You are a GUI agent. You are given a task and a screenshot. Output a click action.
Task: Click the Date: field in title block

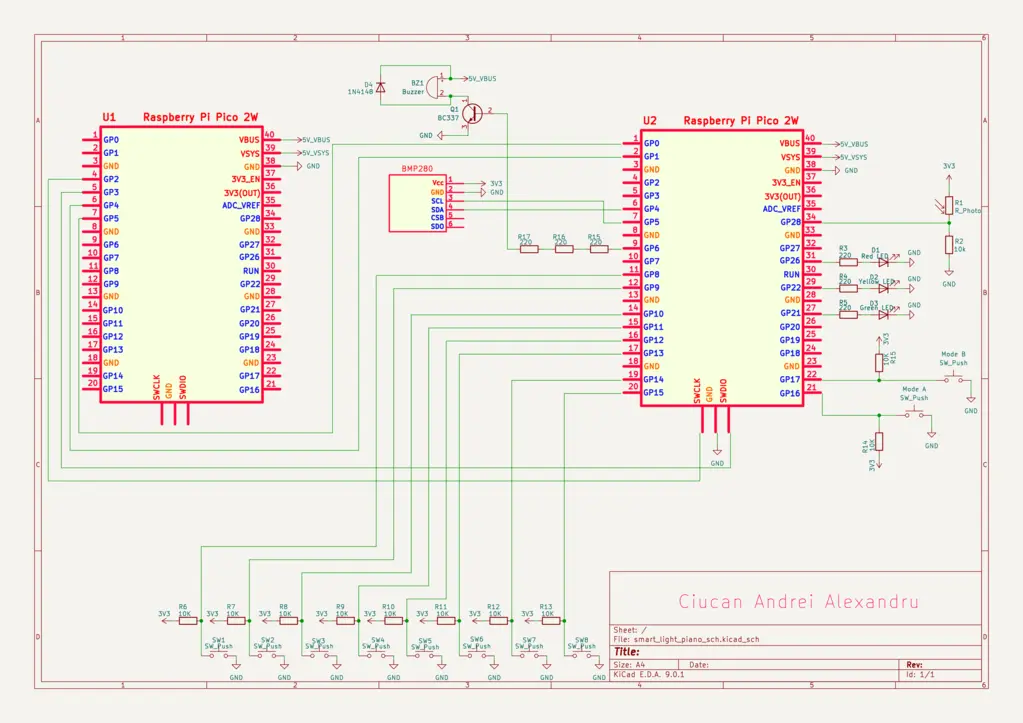click(699, 665)
